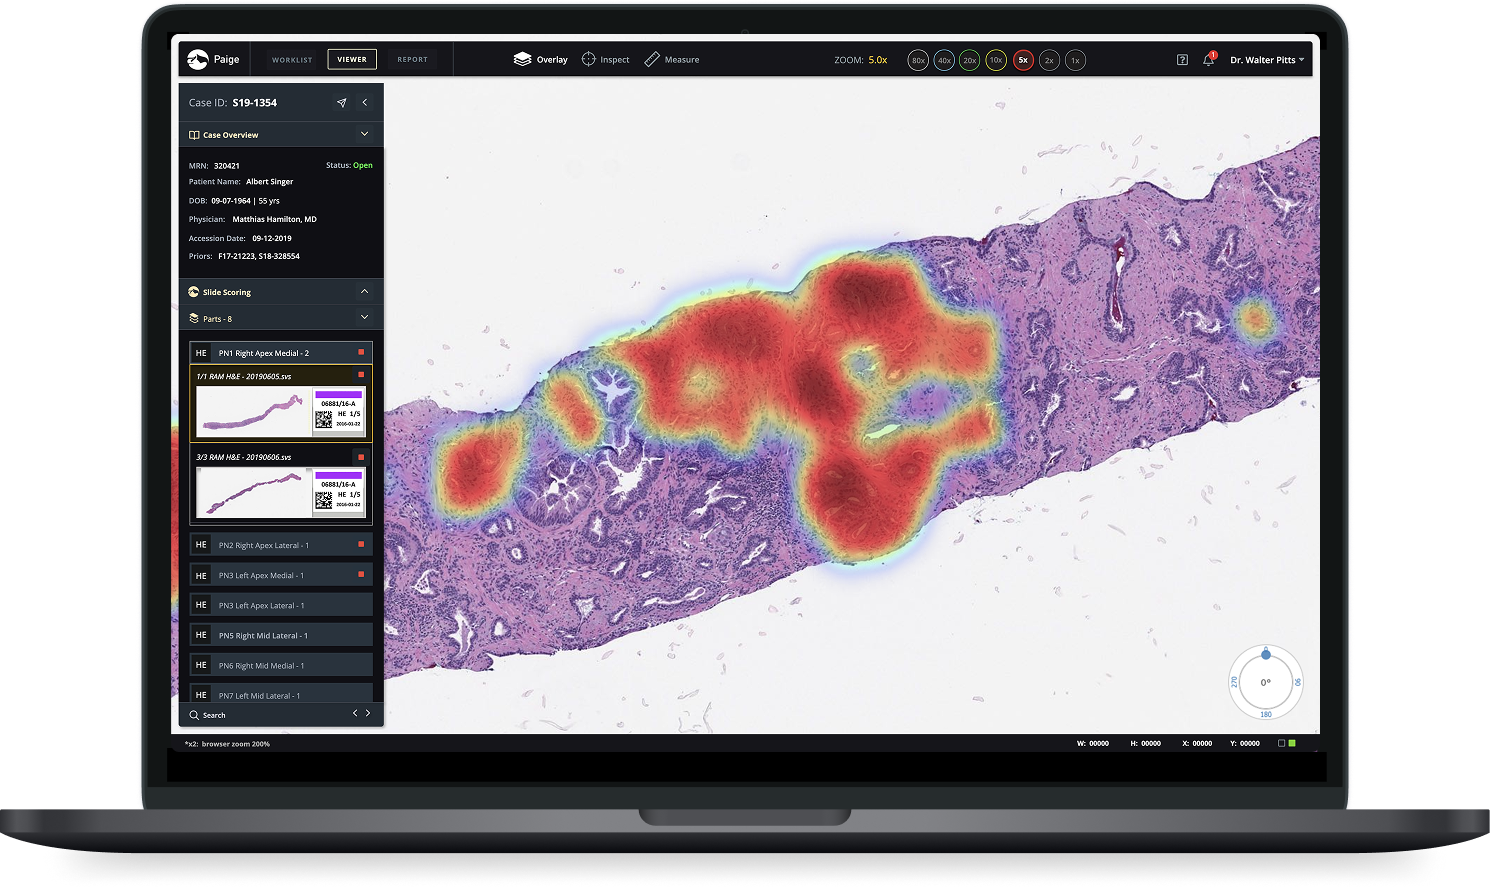Set zoom to 2x
1491x890 pixels.
pyautogui.click(x=1049, y=60)
